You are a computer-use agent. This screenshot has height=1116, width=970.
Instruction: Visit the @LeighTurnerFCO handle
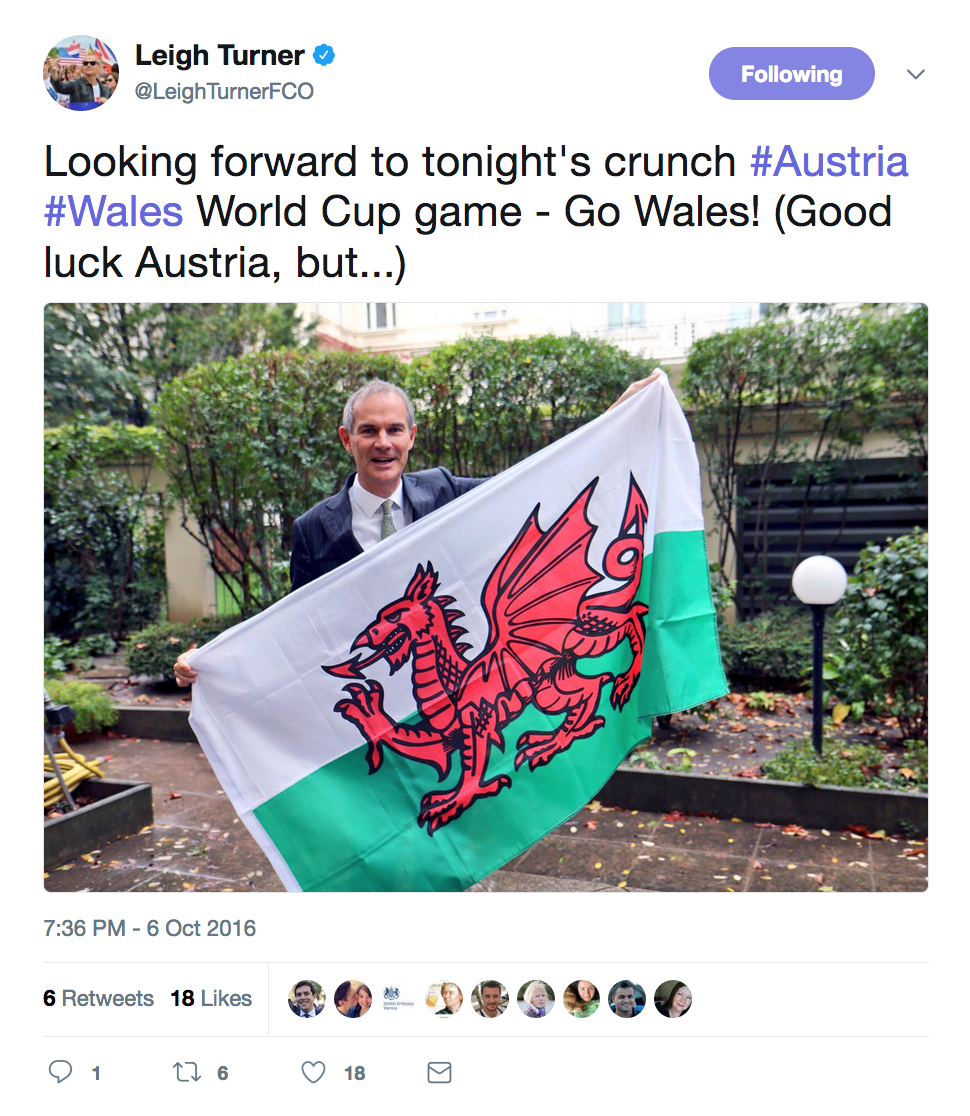pos(224,91)
